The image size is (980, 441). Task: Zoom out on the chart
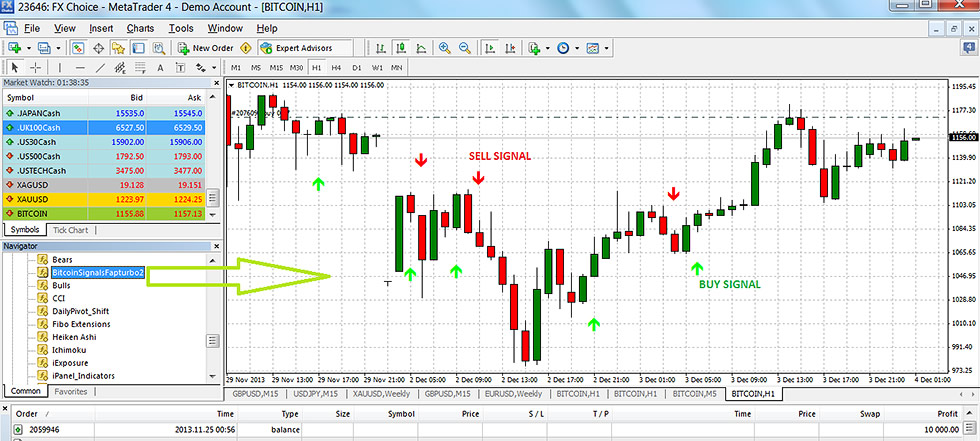tap(464, 48)
